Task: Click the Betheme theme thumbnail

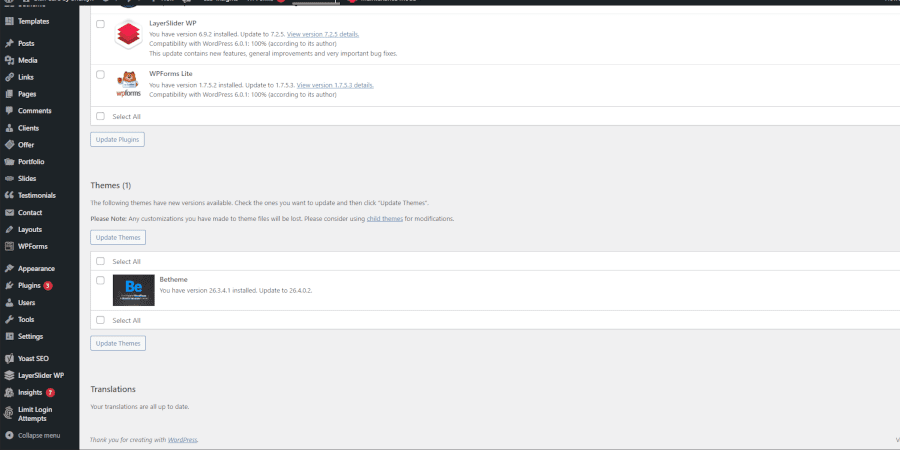Action: 134,290
